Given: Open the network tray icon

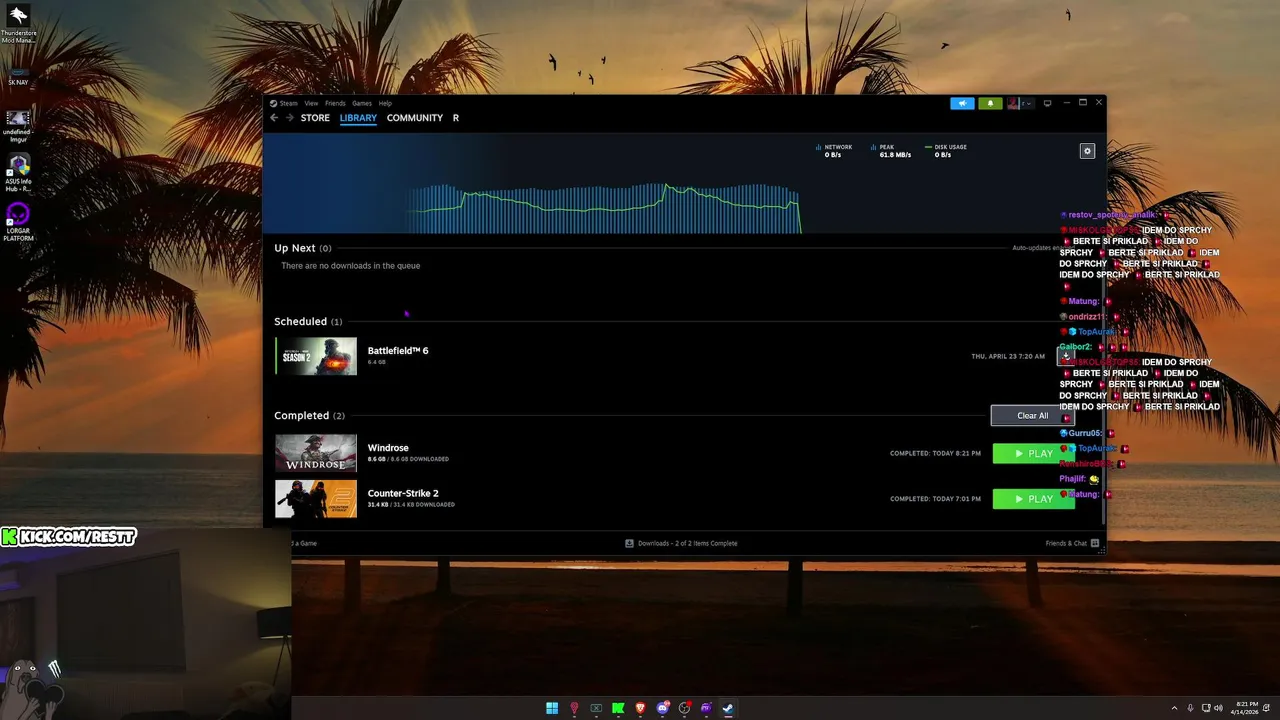Looking at the screenshot, I should click(1206, 708).
